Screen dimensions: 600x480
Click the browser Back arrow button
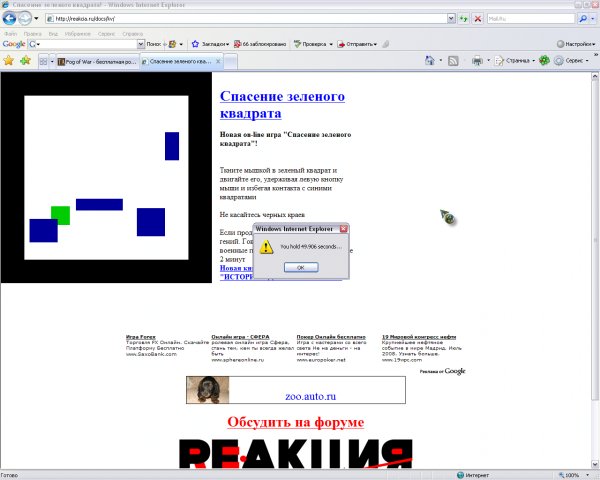tap(9, 18)
